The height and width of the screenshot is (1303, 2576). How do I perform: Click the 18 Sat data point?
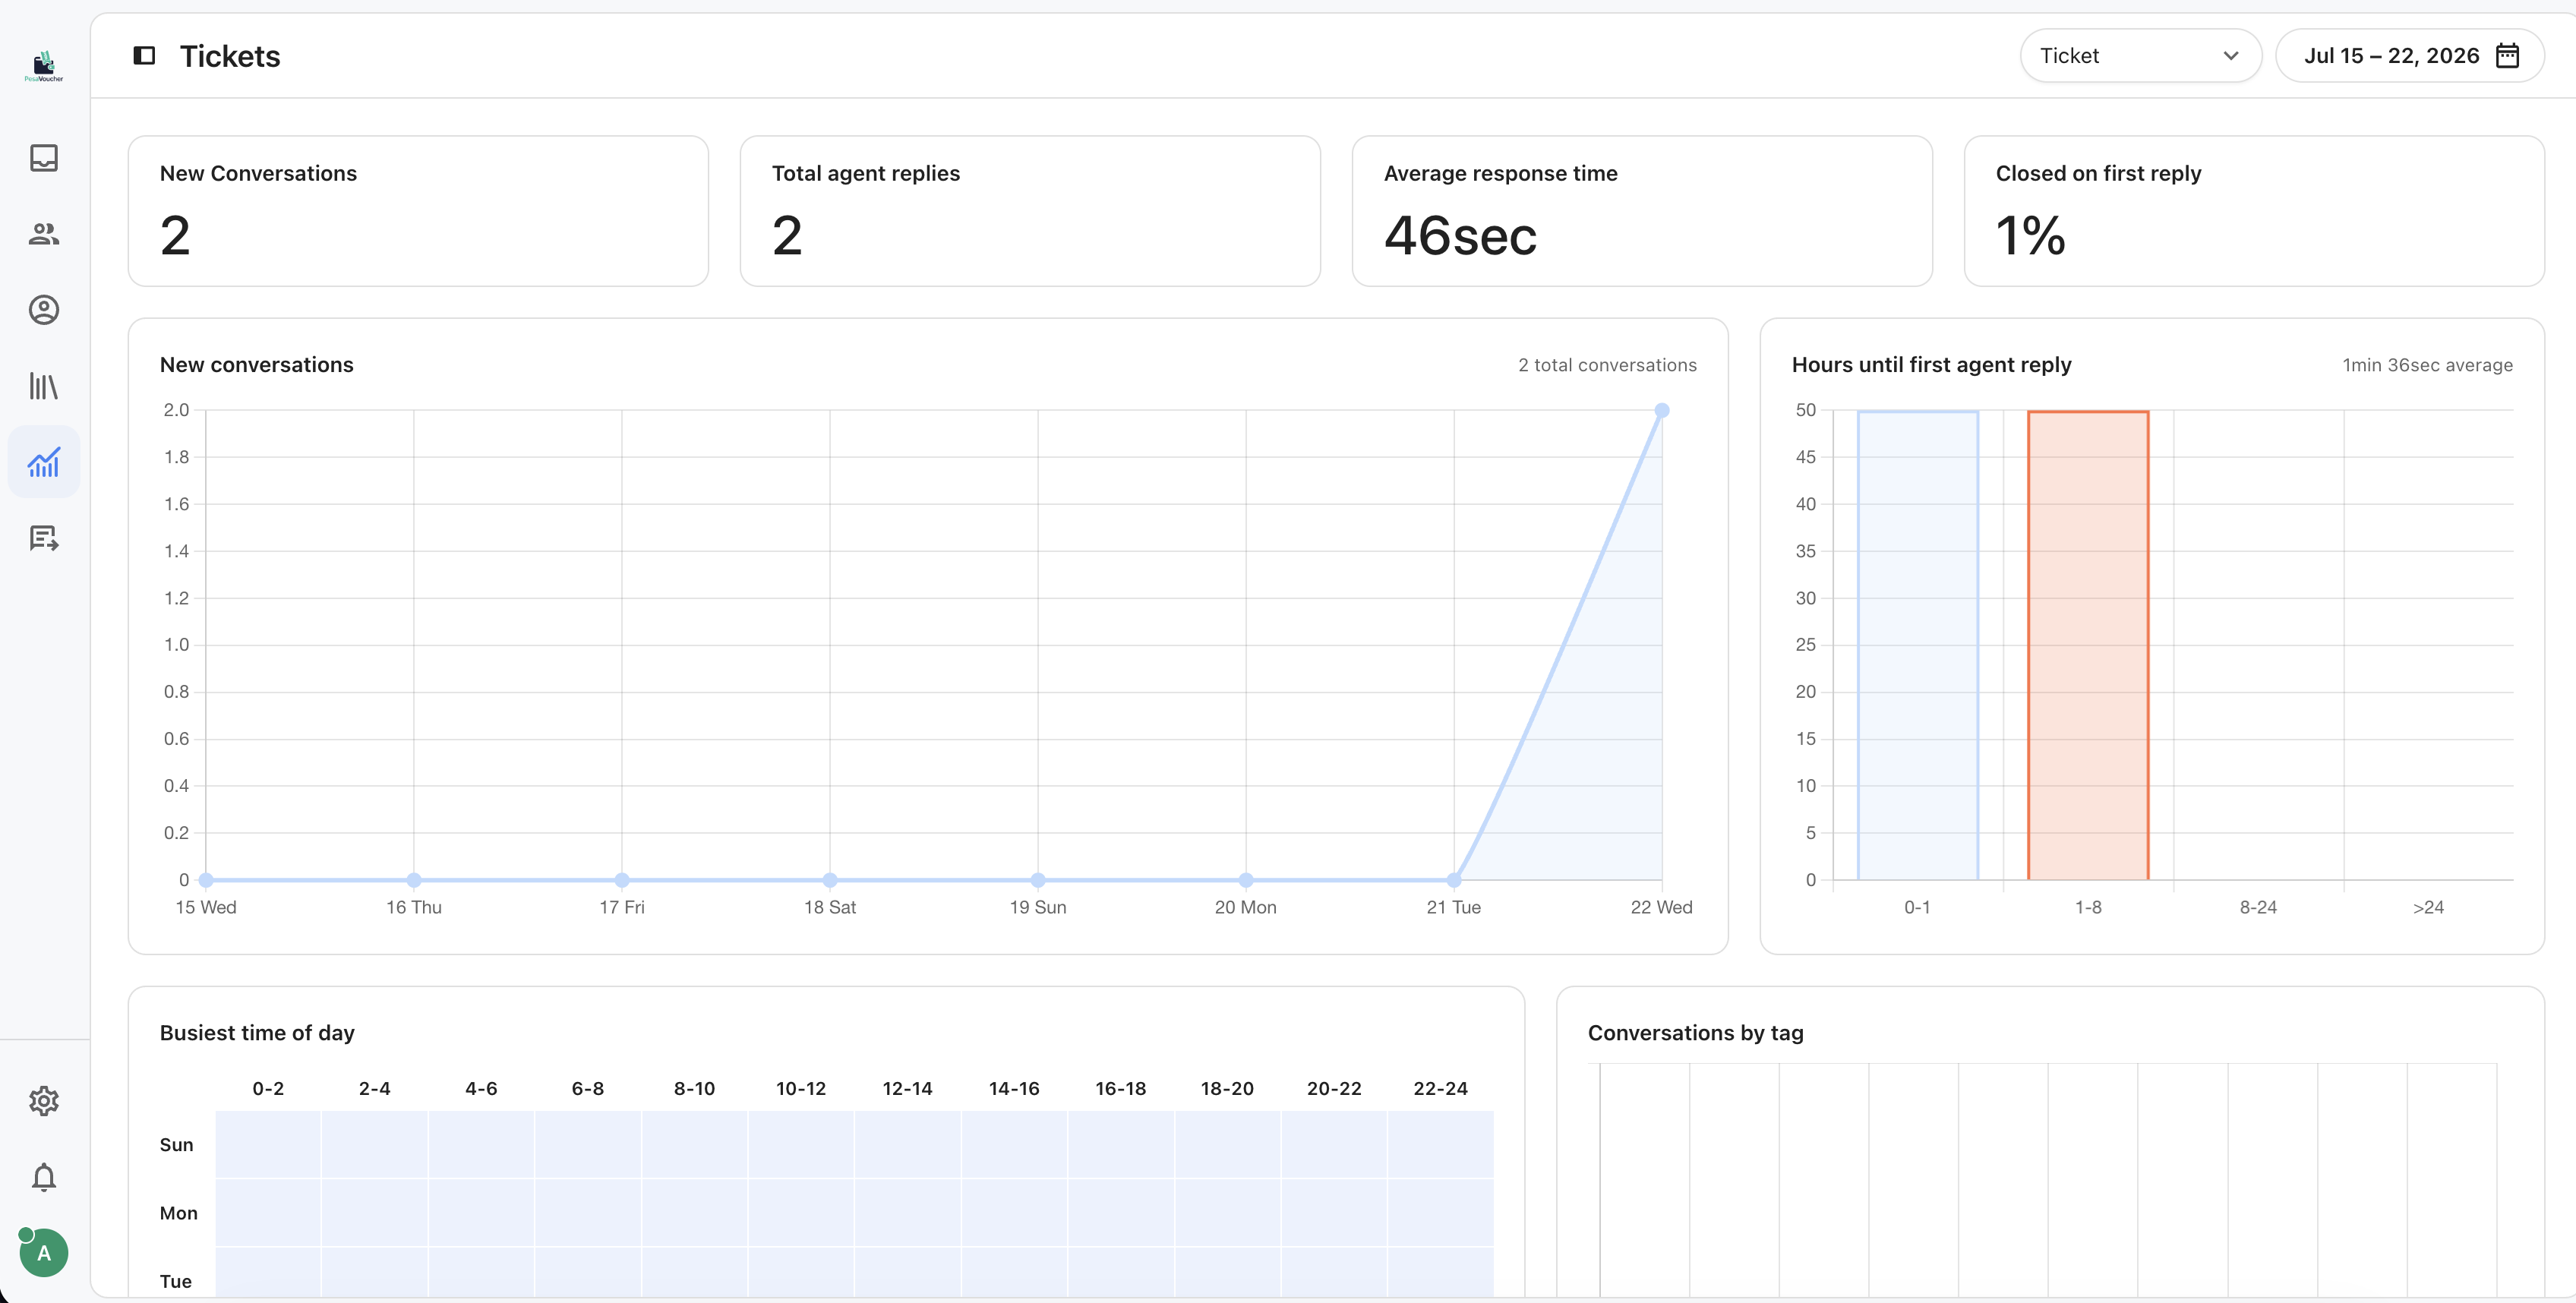(x=830, y=880)
